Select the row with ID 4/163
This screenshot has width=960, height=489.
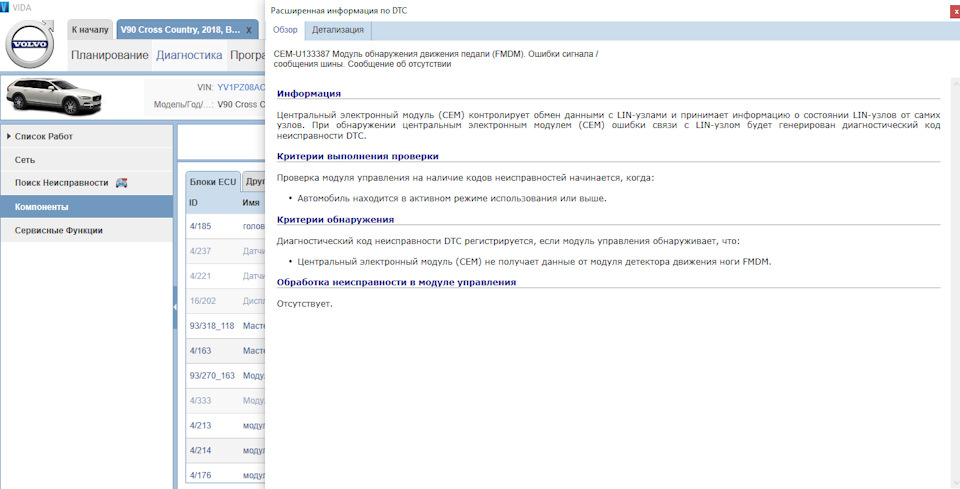[x=225, y=351]
